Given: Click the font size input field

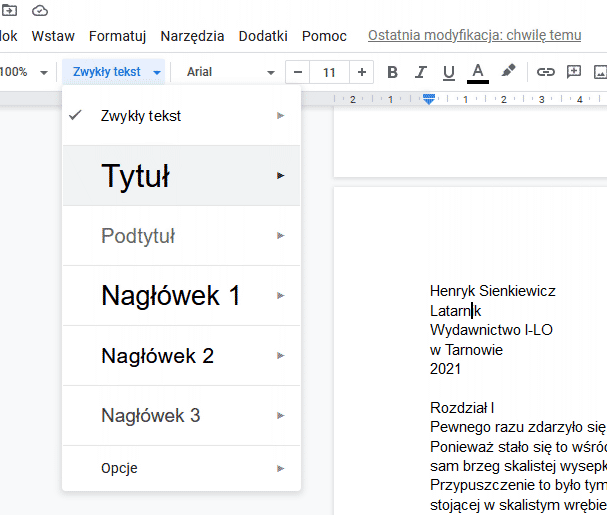Looking at the screenshot, I should (329, 72).
